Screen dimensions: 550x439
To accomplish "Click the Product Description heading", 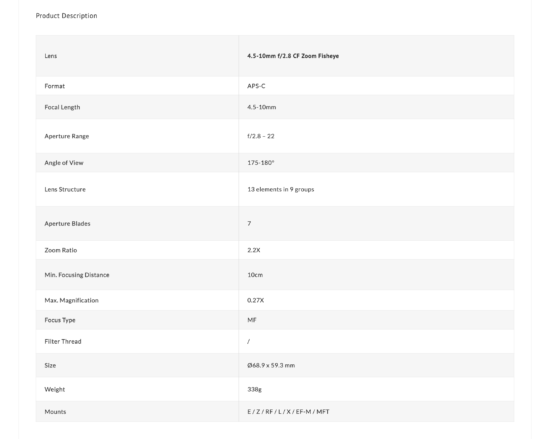I will (x=66, y=16).
